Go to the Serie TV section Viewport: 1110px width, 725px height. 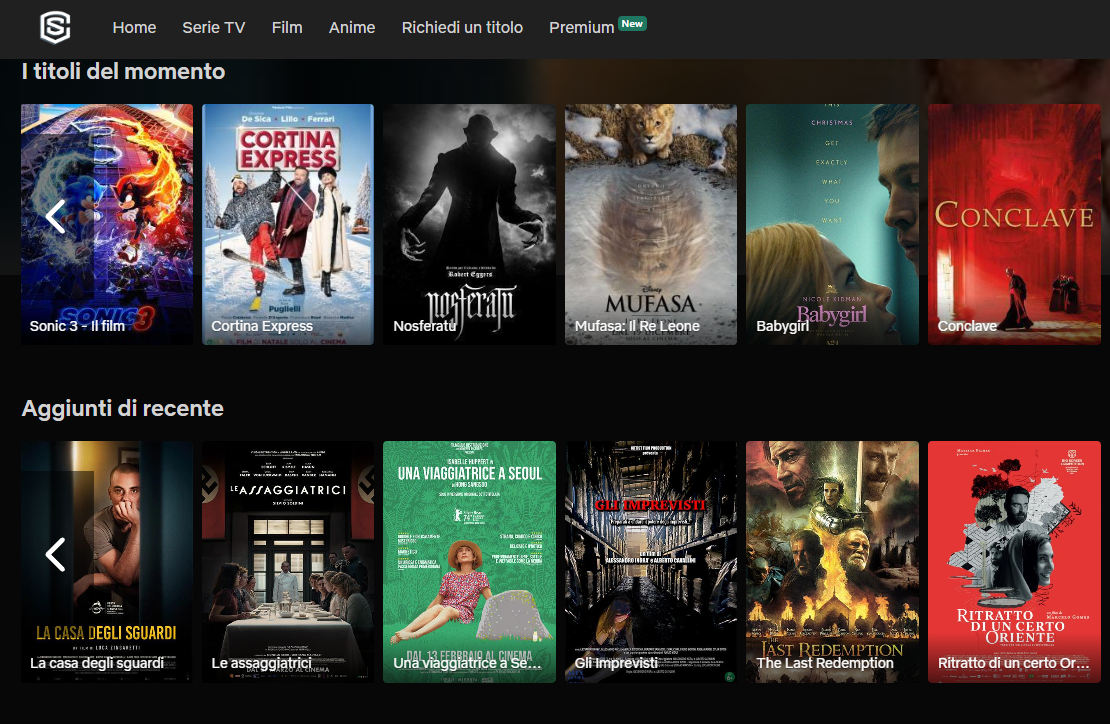click(x=213, y=27)
